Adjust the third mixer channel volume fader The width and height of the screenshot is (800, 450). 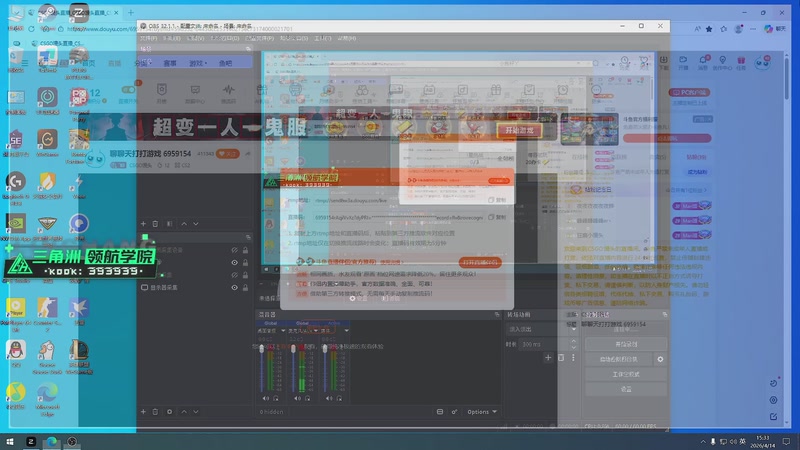325,349
